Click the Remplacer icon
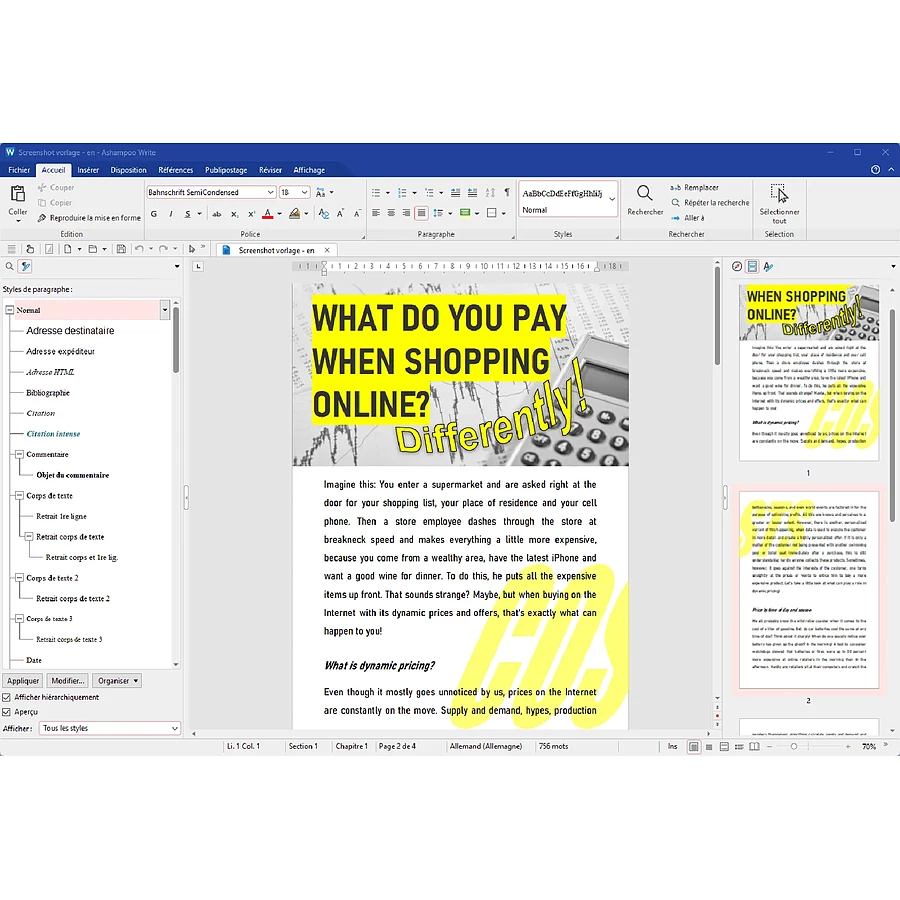The image size is (900, 900). point(676,188)
